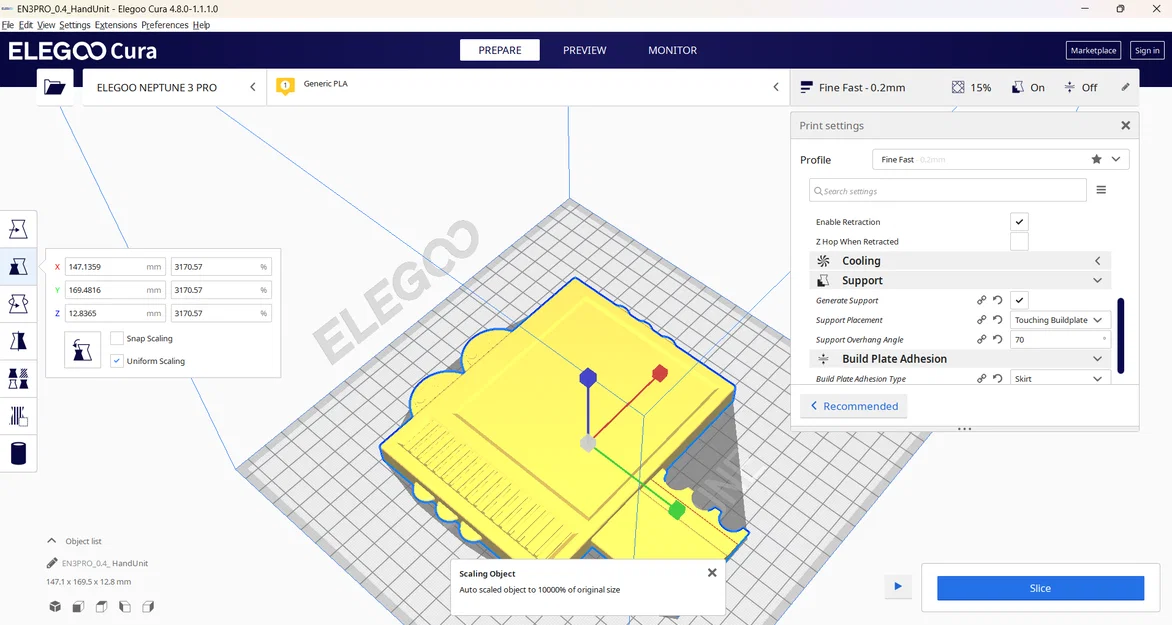Toggle the Enable Retraction checkbox

pos(1019,221)
